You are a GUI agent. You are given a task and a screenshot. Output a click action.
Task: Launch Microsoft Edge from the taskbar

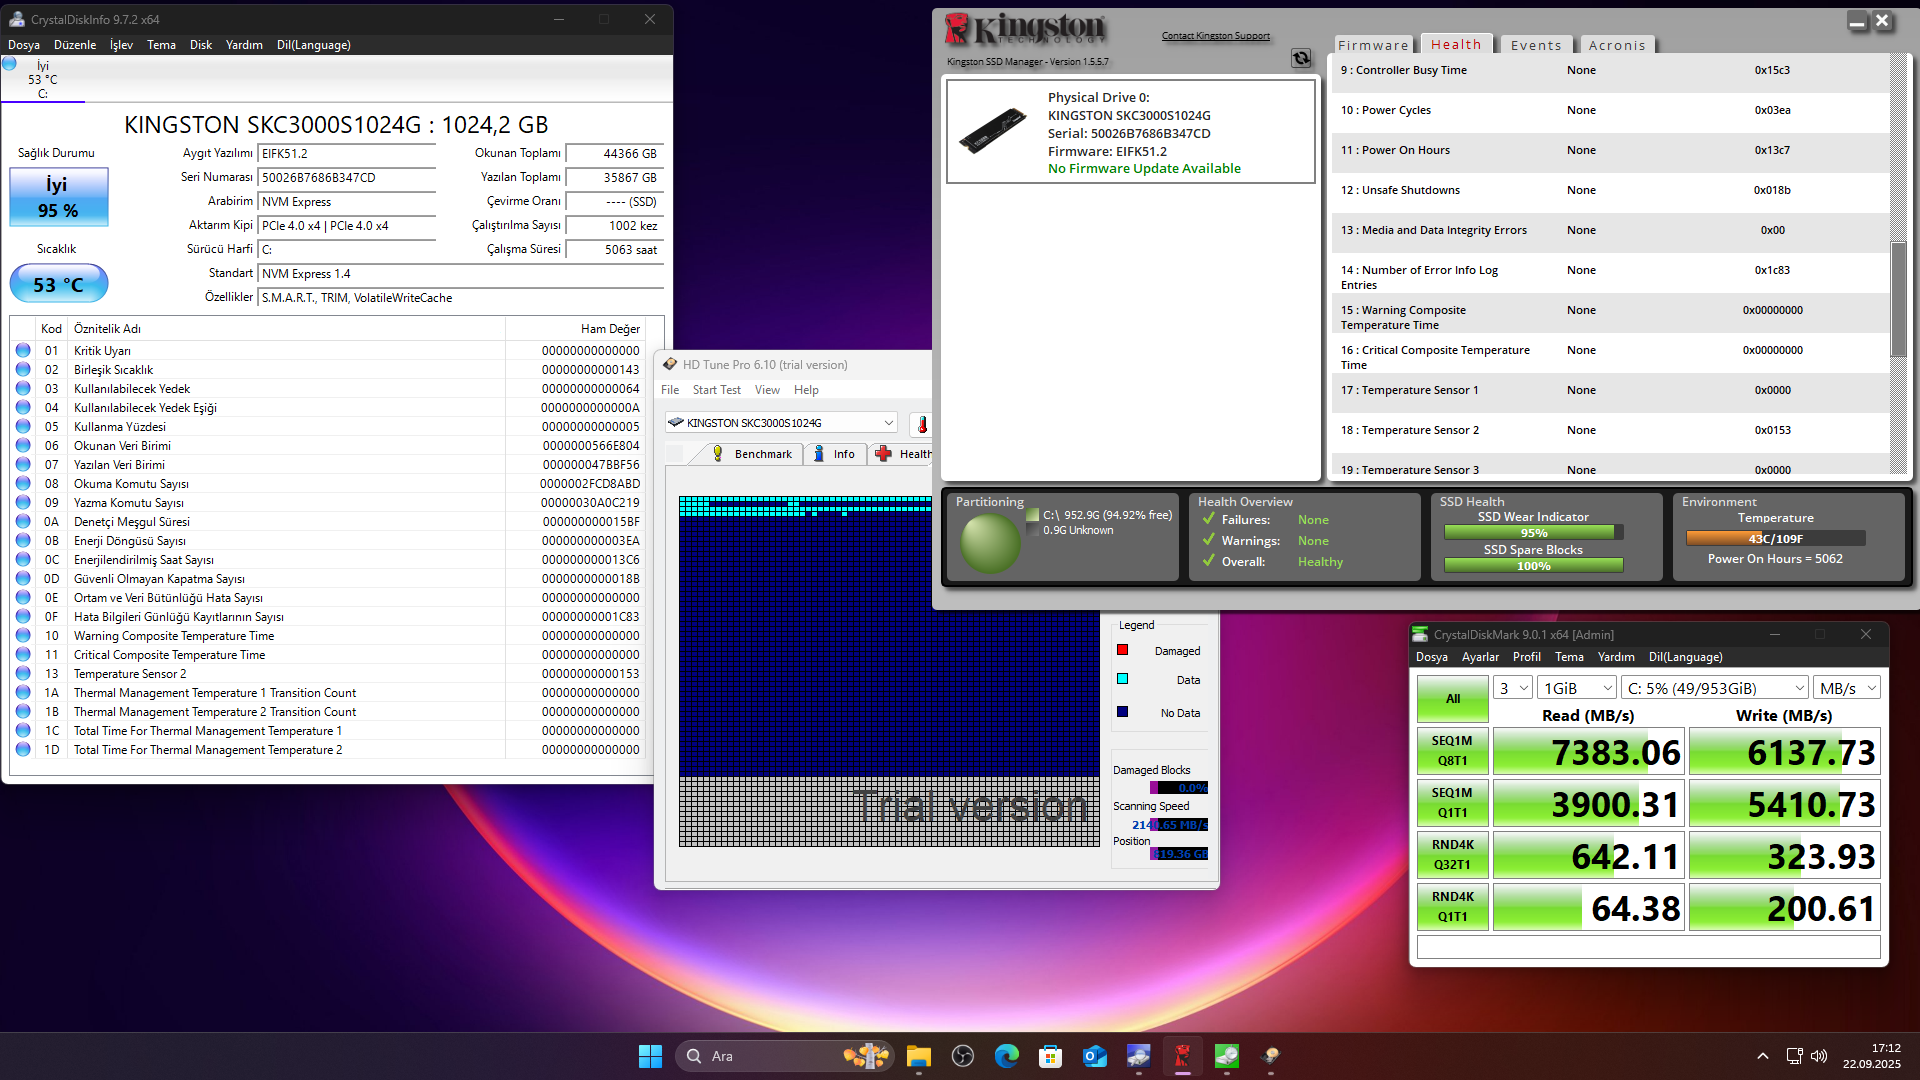pyautogui.click(x=1007, y=1056)
